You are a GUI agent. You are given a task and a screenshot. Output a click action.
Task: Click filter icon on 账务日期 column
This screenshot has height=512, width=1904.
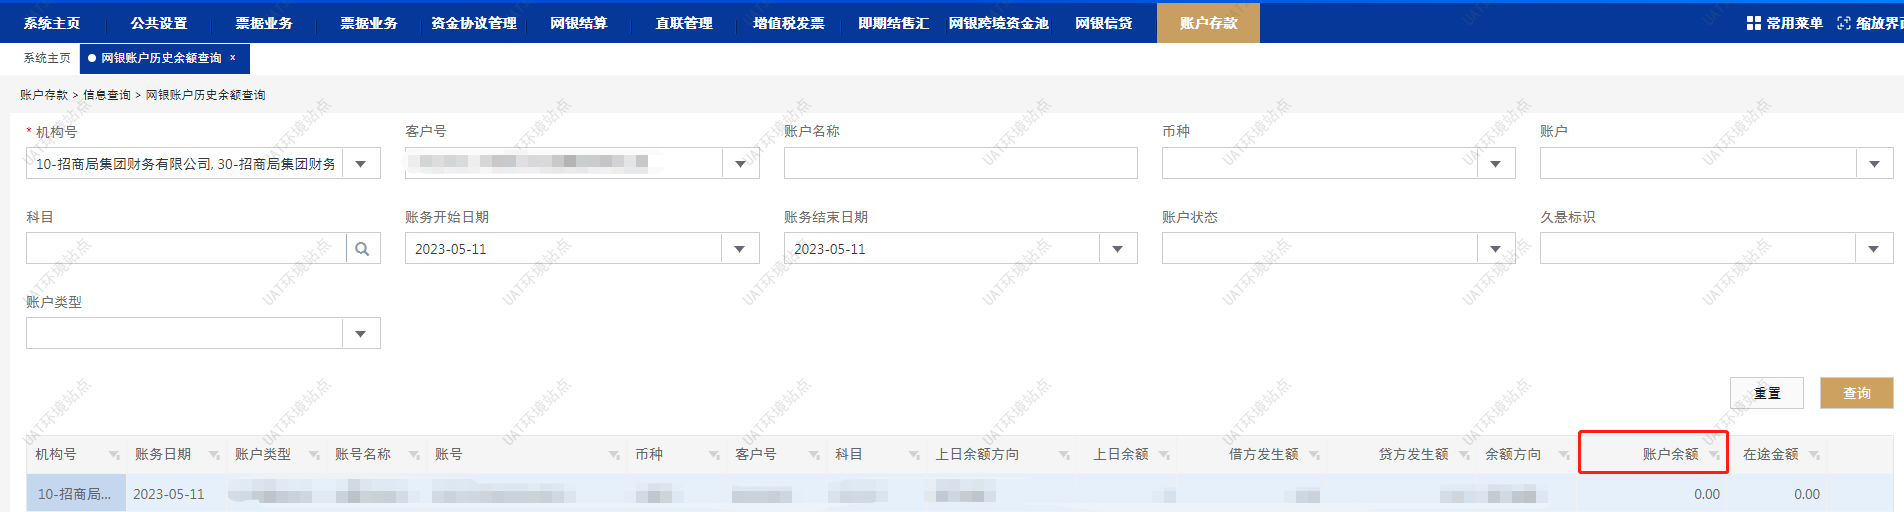coord(214,455)
